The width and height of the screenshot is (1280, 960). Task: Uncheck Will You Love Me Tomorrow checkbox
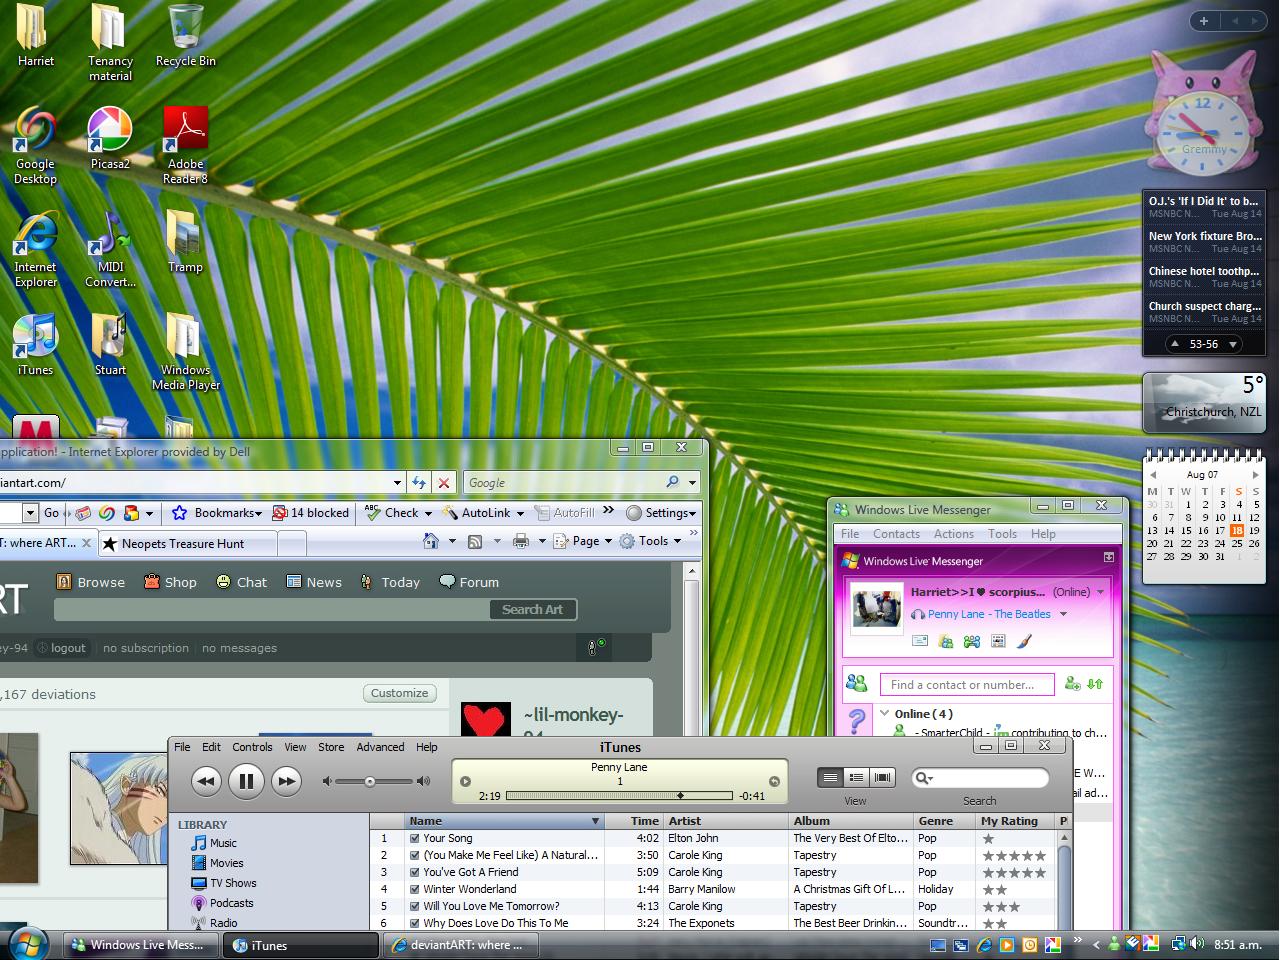[x=414, y=907]
